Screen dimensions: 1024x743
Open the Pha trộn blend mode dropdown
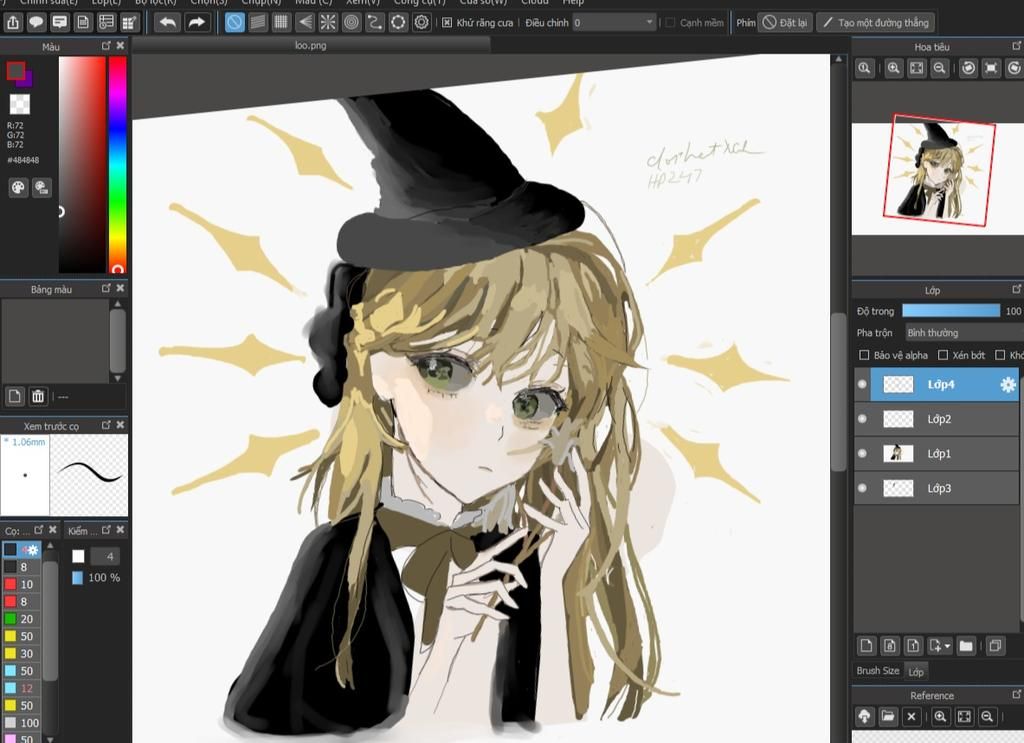(964, 333)
